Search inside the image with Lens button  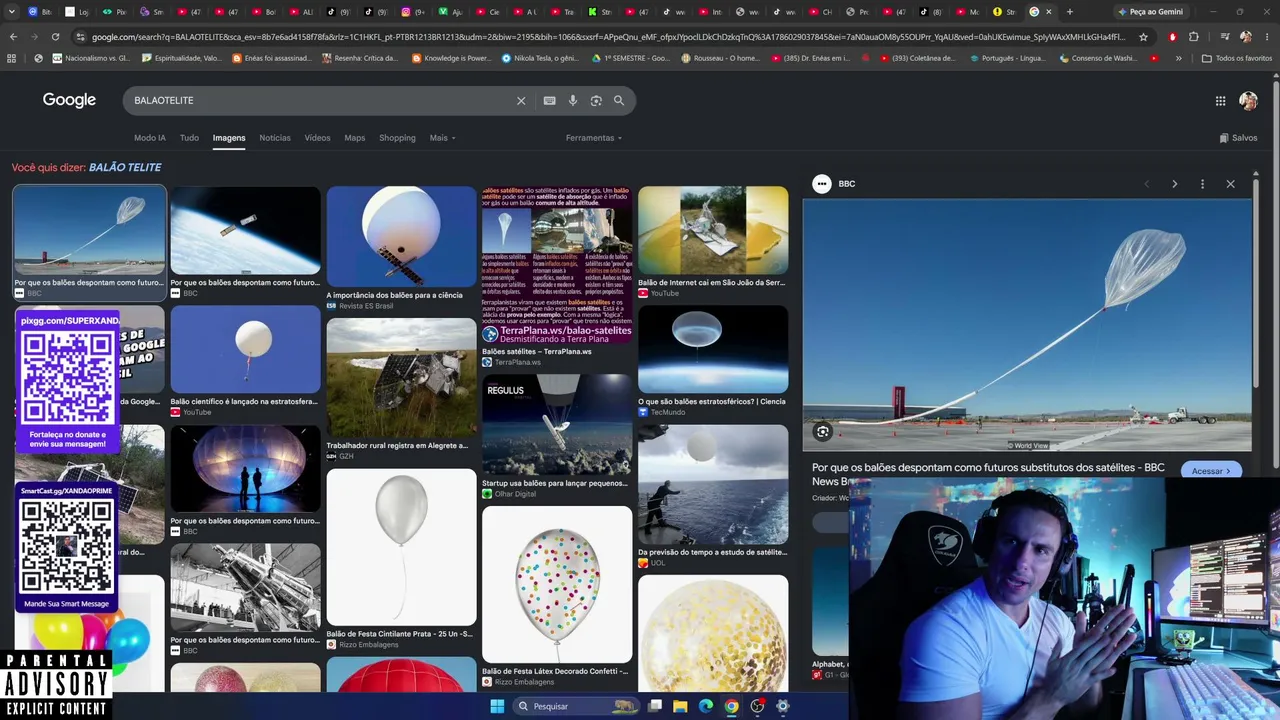click(822, 432)
